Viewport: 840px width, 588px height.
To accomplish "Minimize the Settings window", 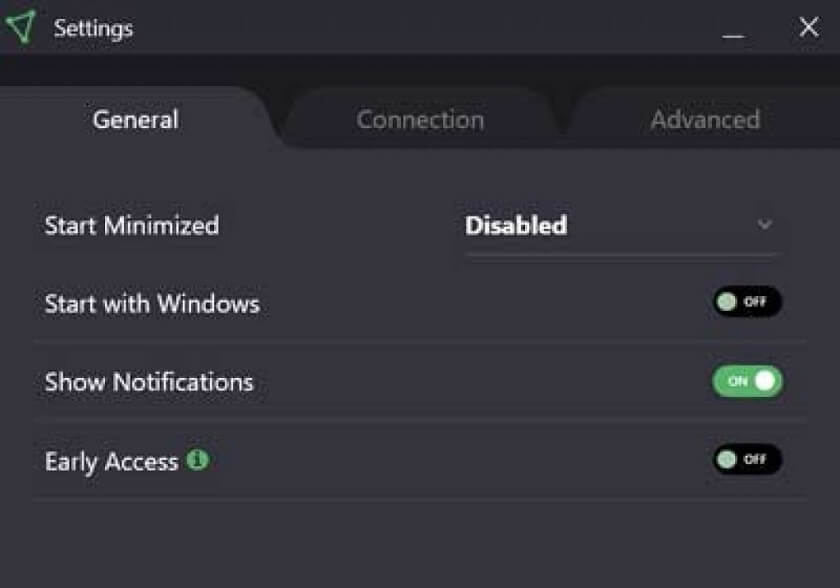I will 733,35.
